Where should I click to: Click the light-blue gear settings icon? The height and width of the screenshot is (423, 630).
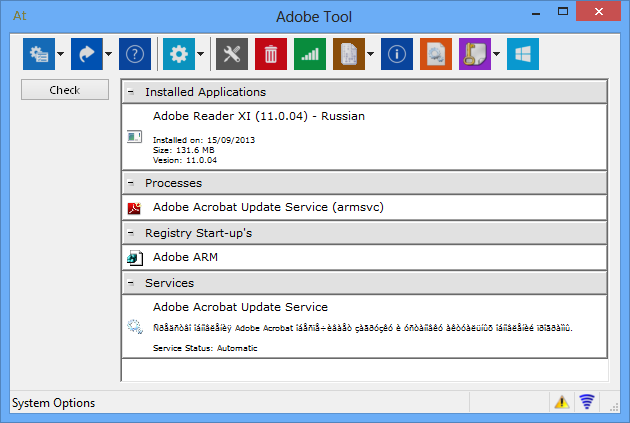[179, 54]
